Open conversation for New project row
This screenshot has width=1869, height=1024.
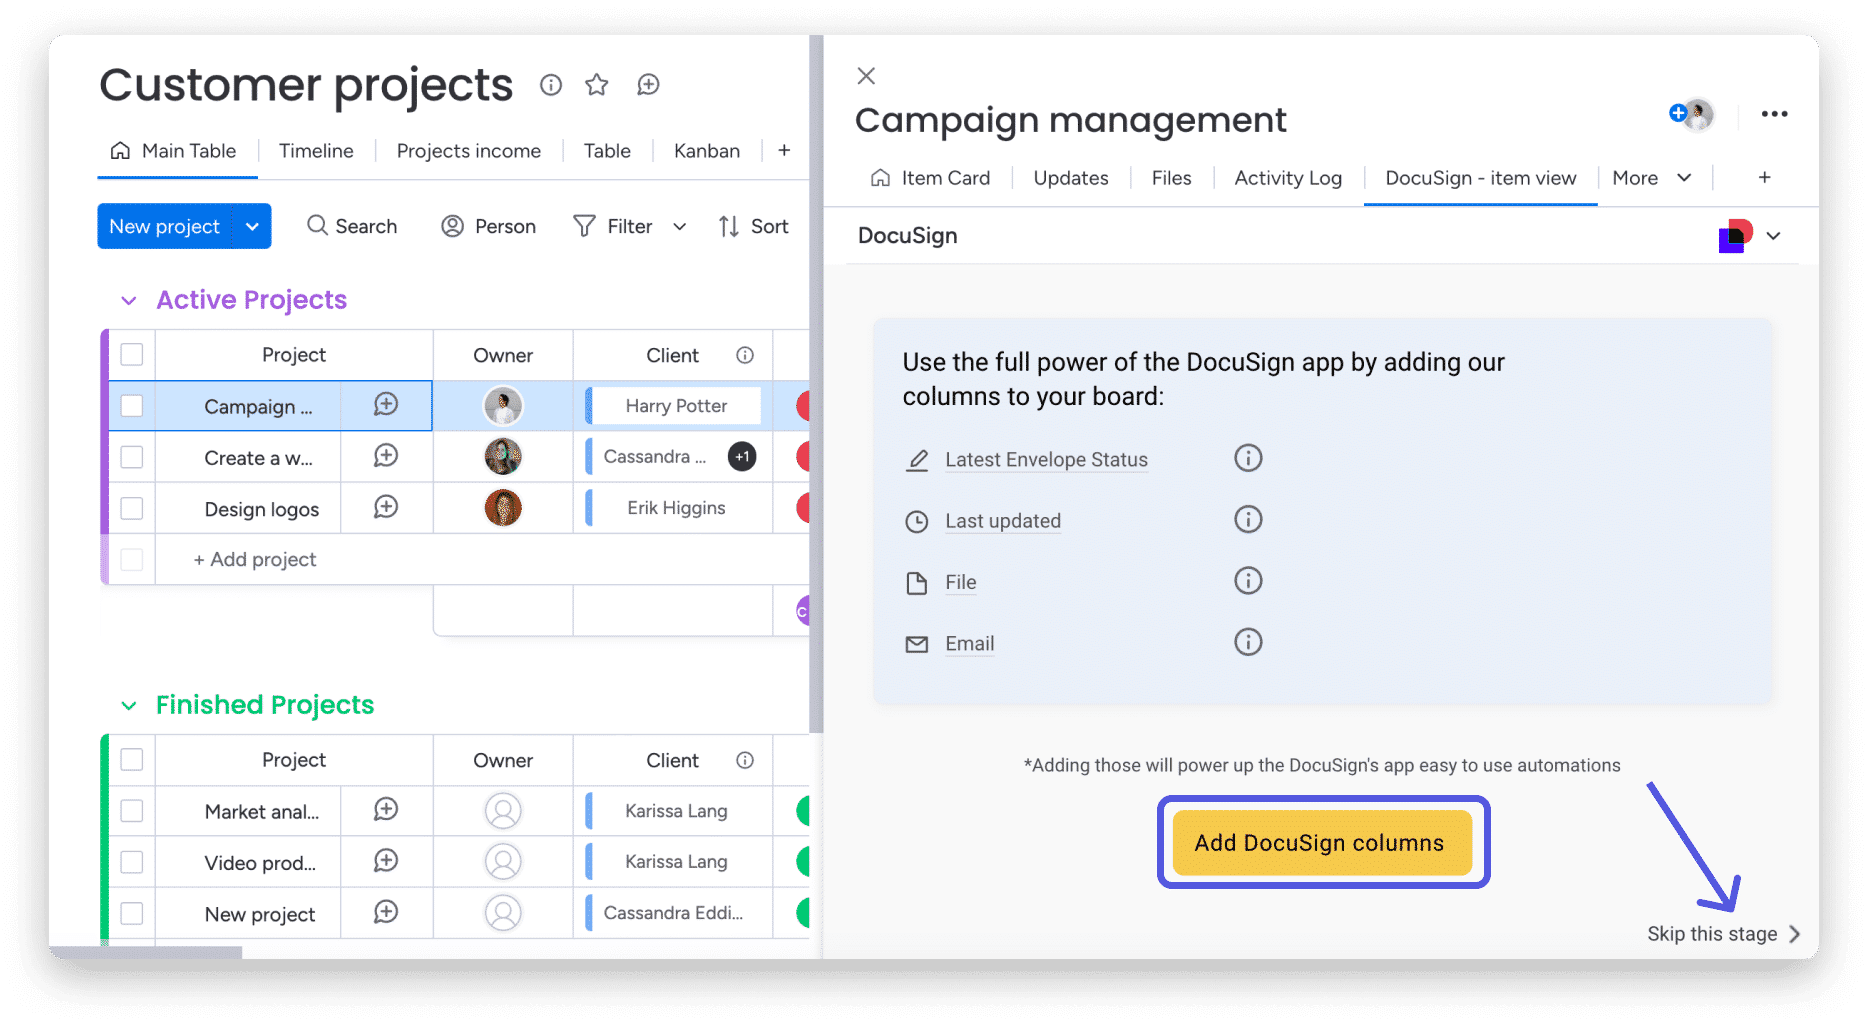tap(386, 912)
